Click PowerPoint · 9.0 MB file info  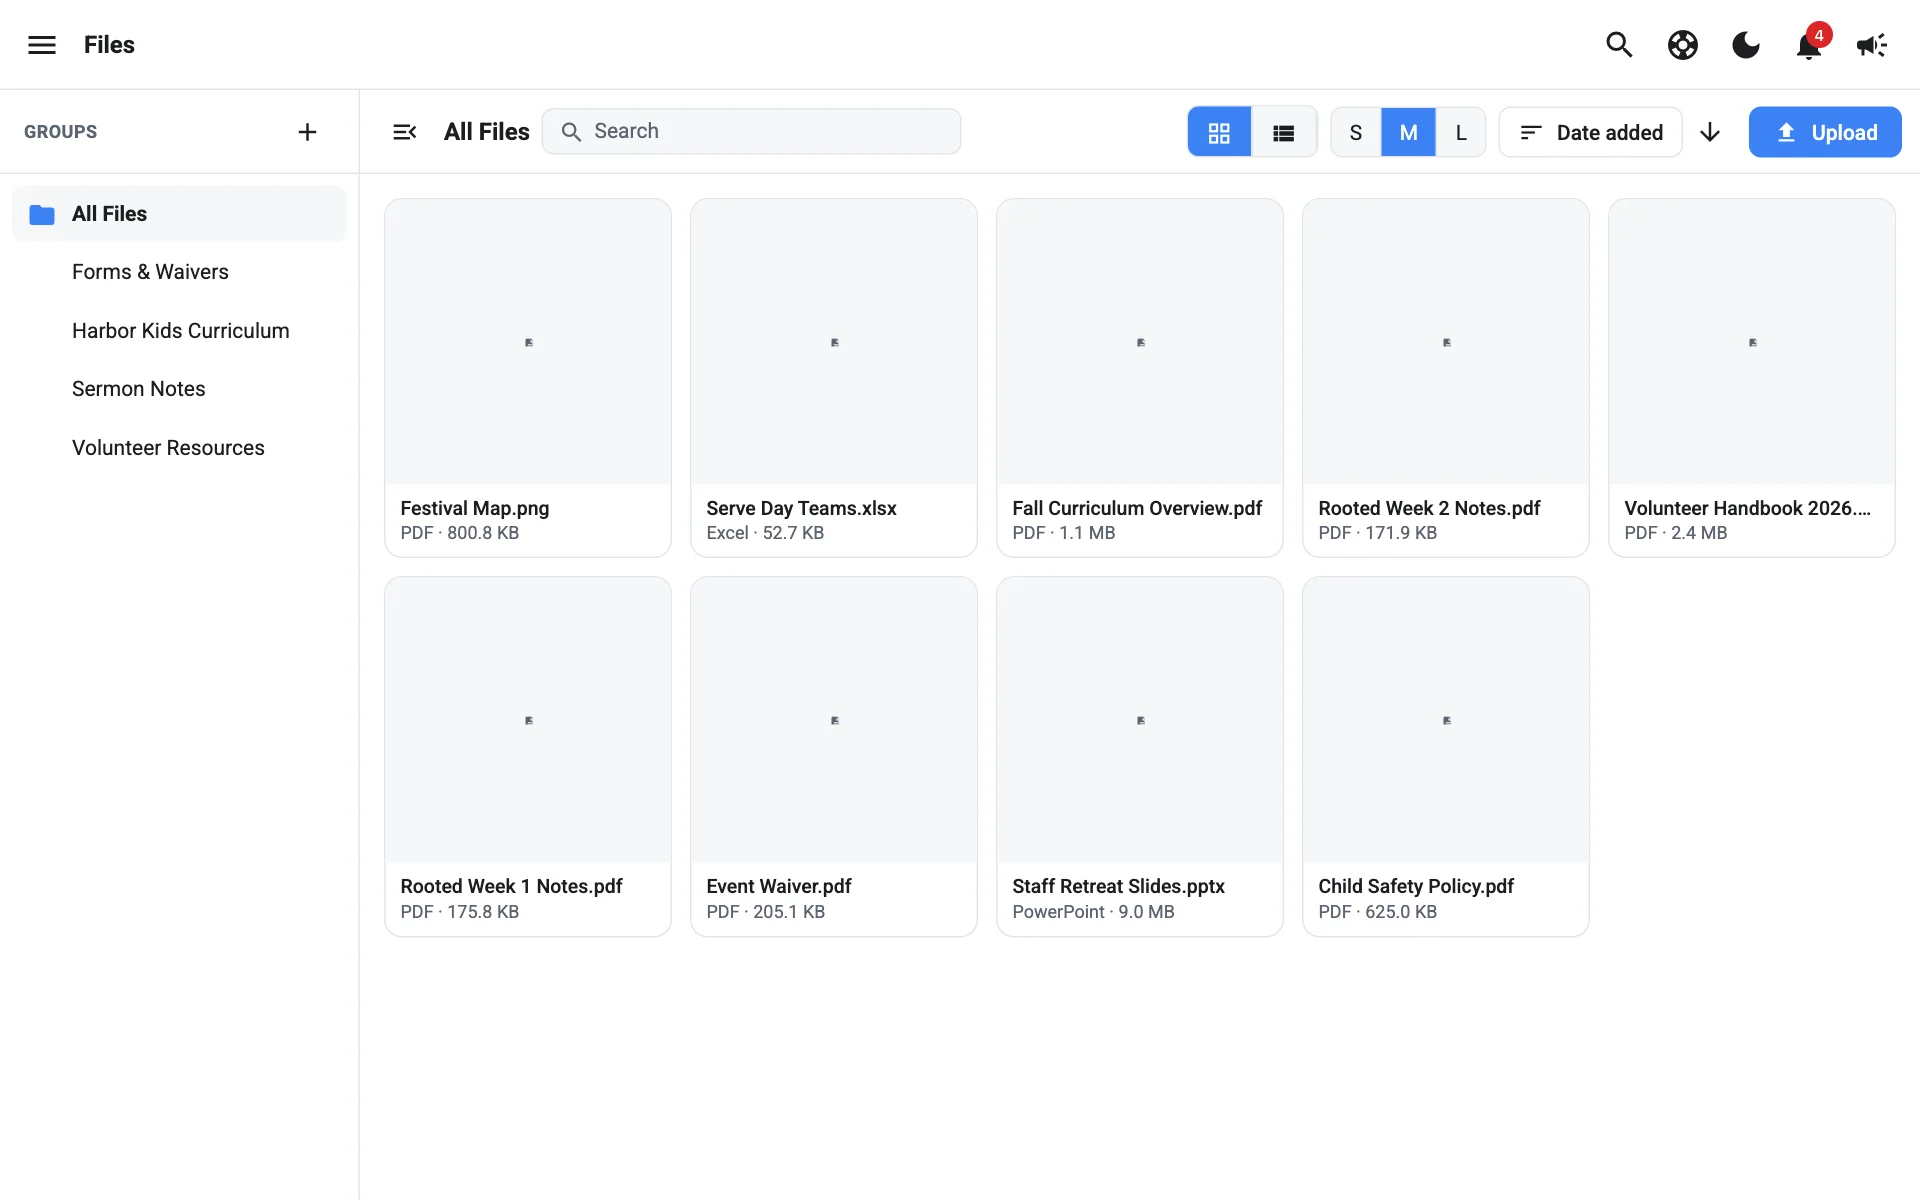tap(1093, 912)
